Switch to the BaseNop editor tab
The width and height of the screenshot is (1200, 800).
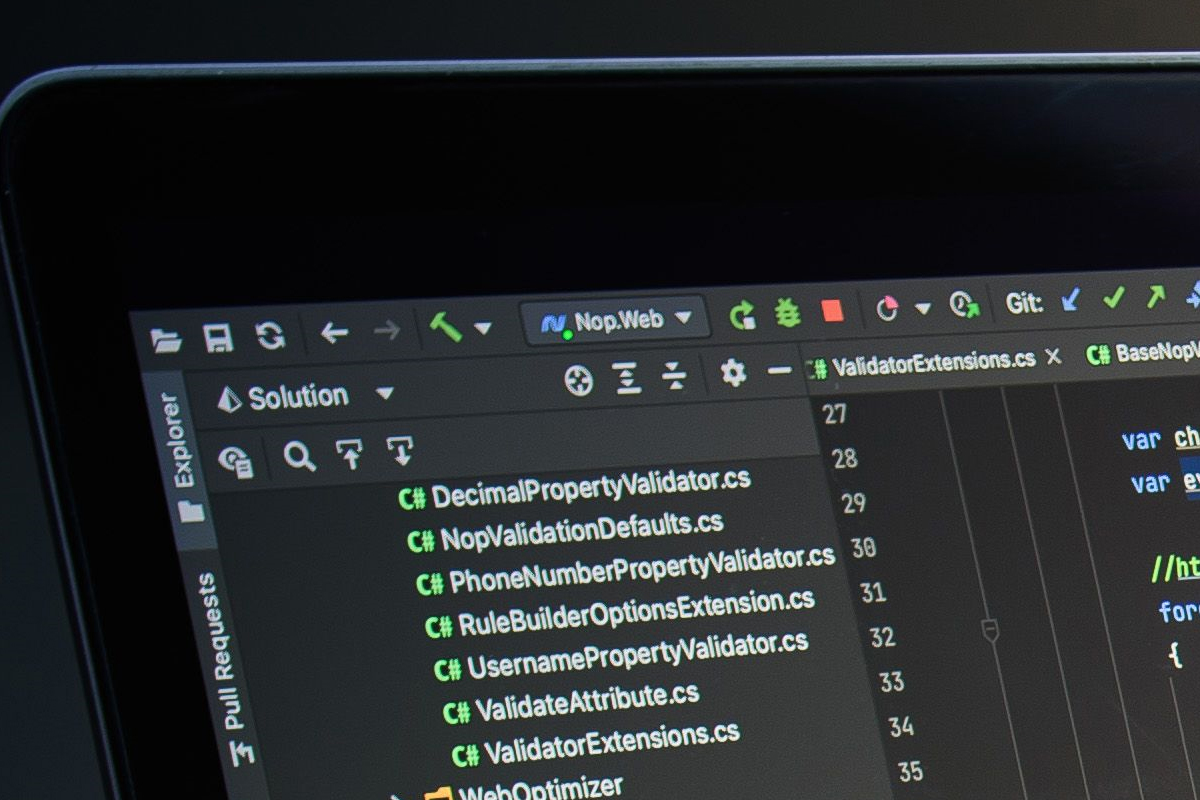point(1143,352)
